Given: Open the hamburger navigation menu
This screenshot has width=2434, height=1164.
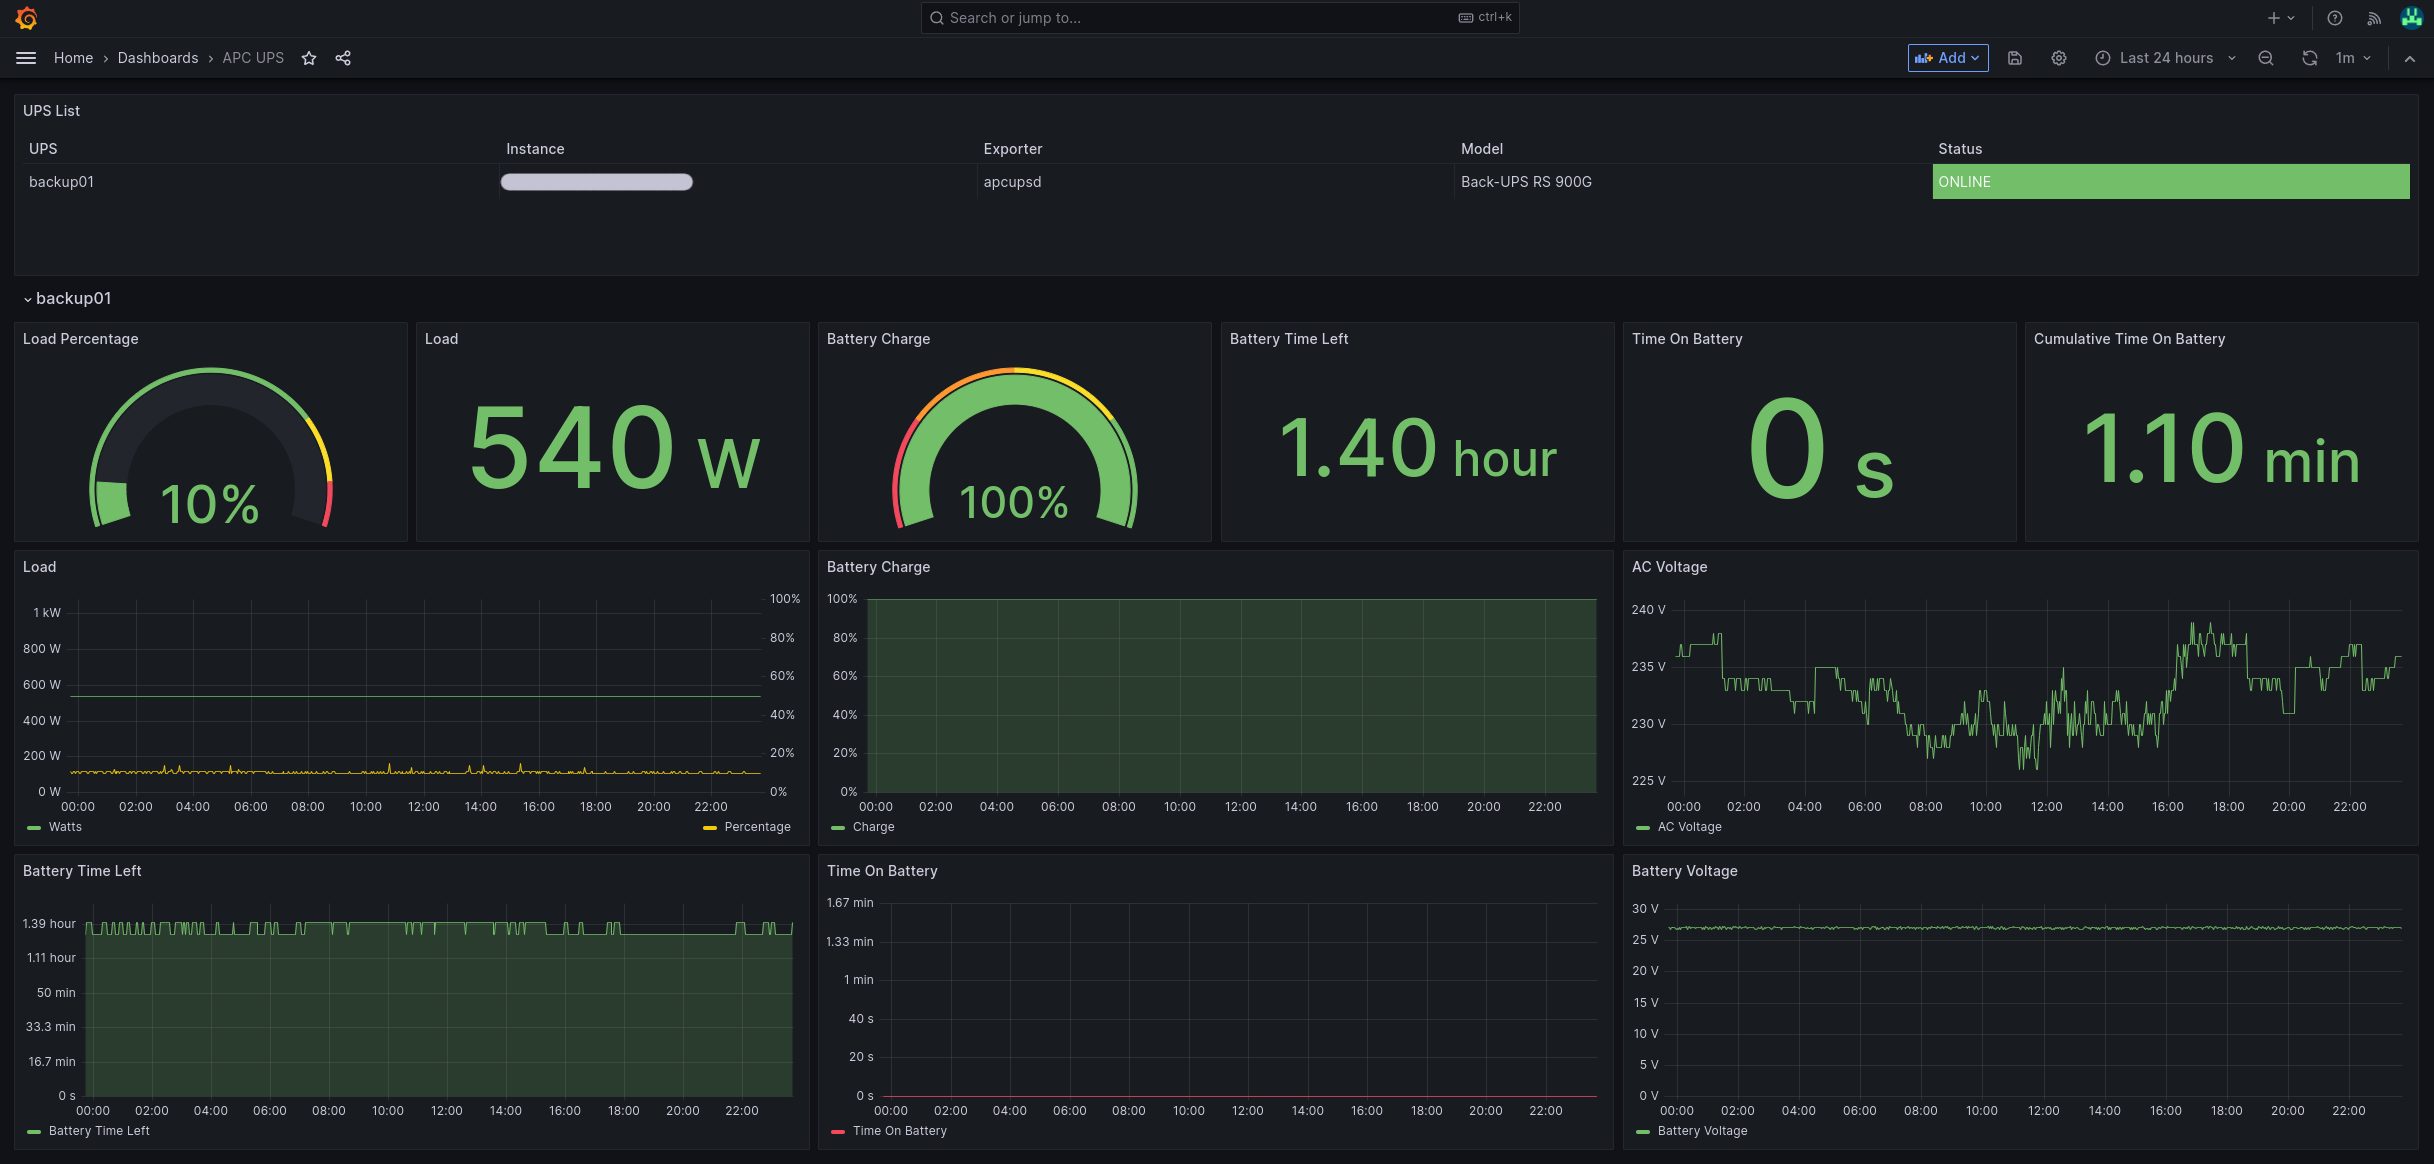Looking at the screenshot, I should pyautogui.click(x=26, y=58).
